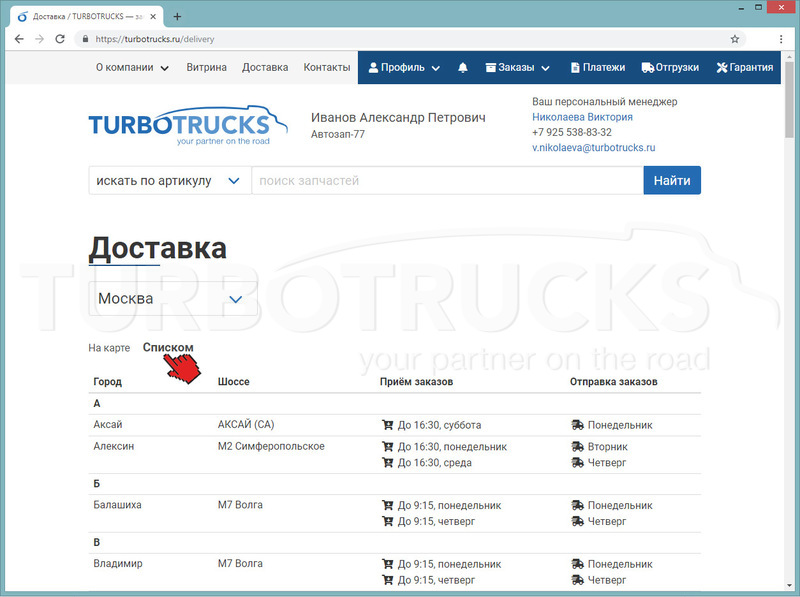Viewport: 800px width, 597px height.
Task: Click the 'АКСАЙ (СА)' highway cell
Action: click(246, 425)
